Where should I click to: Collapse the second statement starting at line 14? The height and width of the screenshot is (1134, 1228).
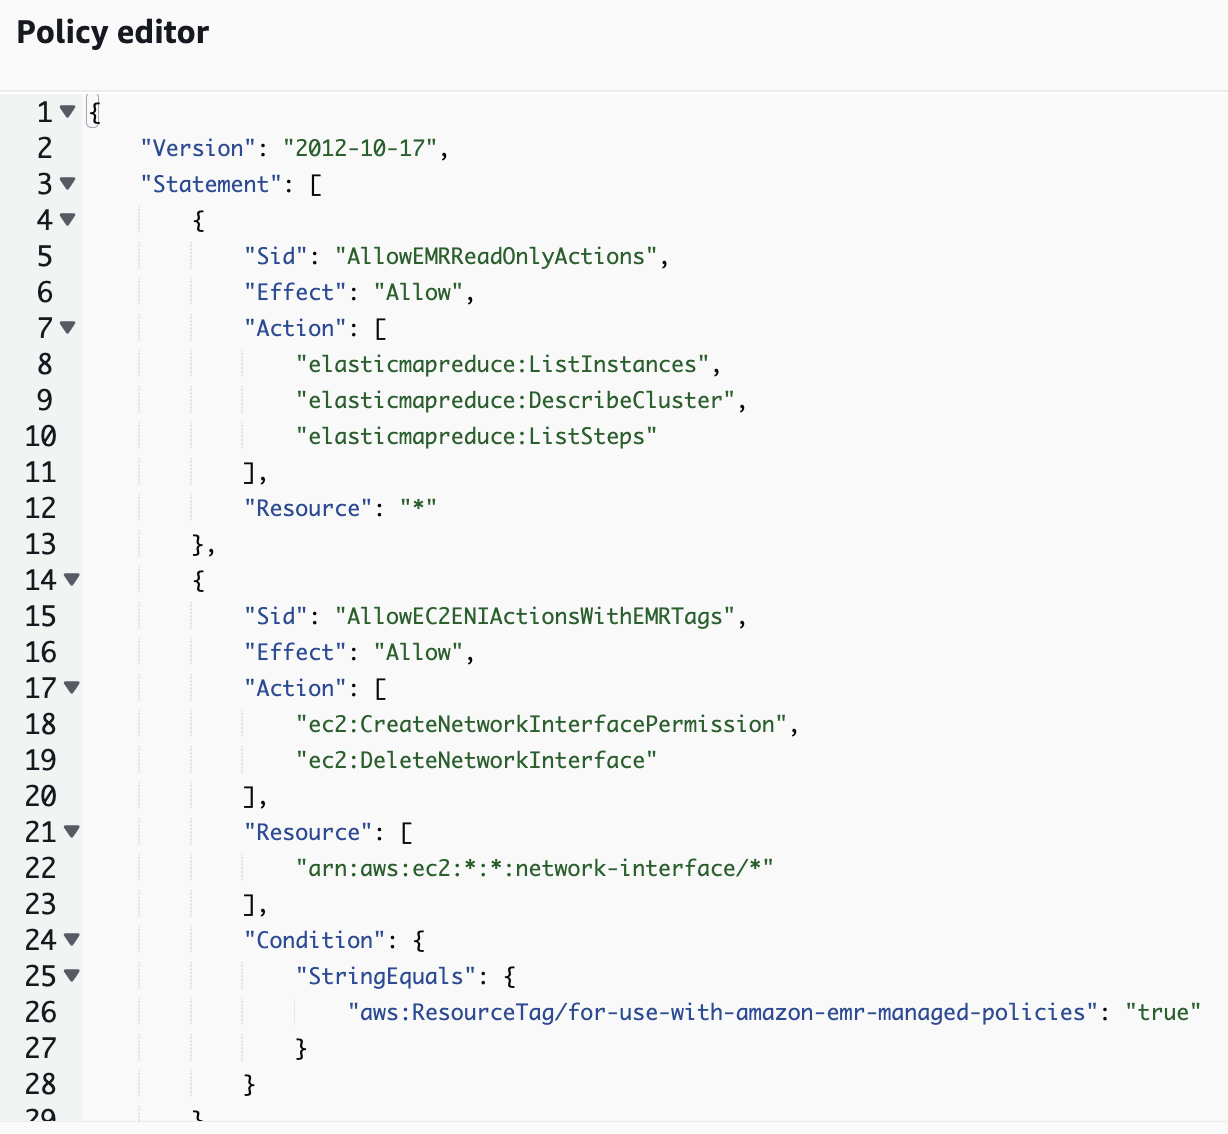[x=68, y=580]
